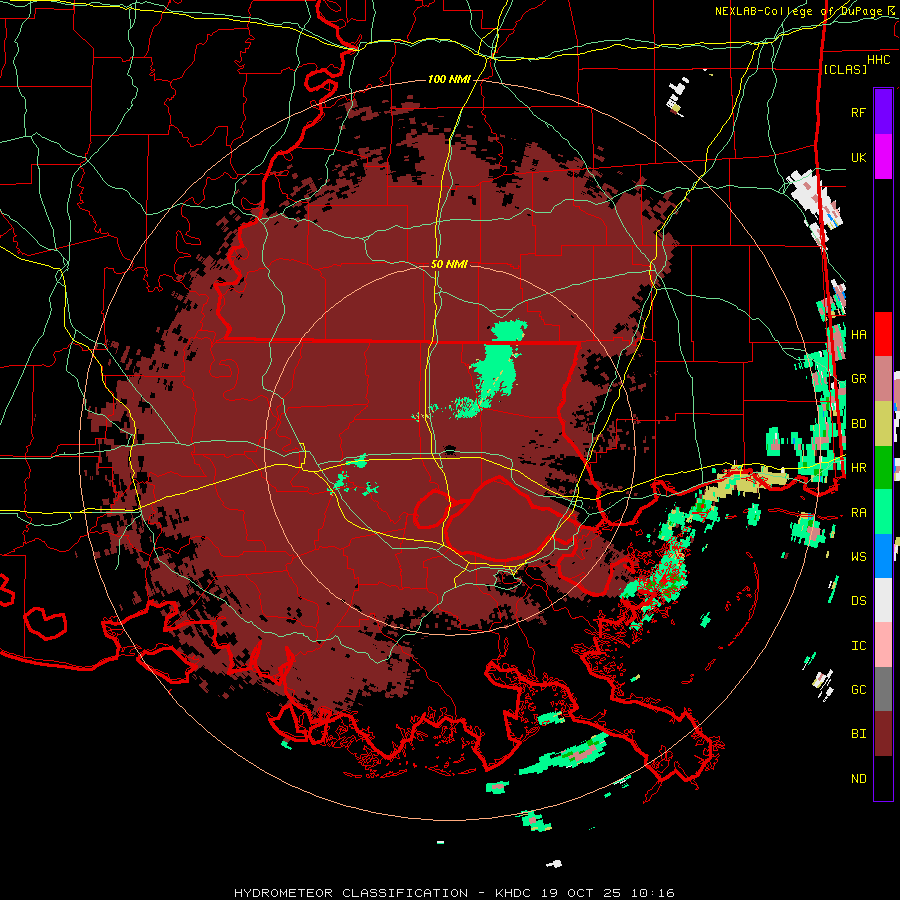Click the HA red legend swatch
900x900 pixels.
[883, 334]
